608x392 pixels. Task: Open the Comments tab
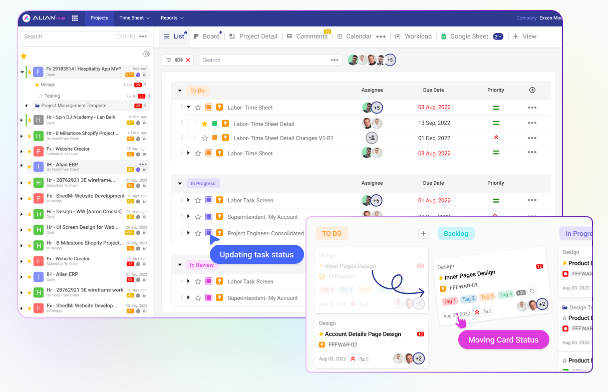(x=307, y=36)
